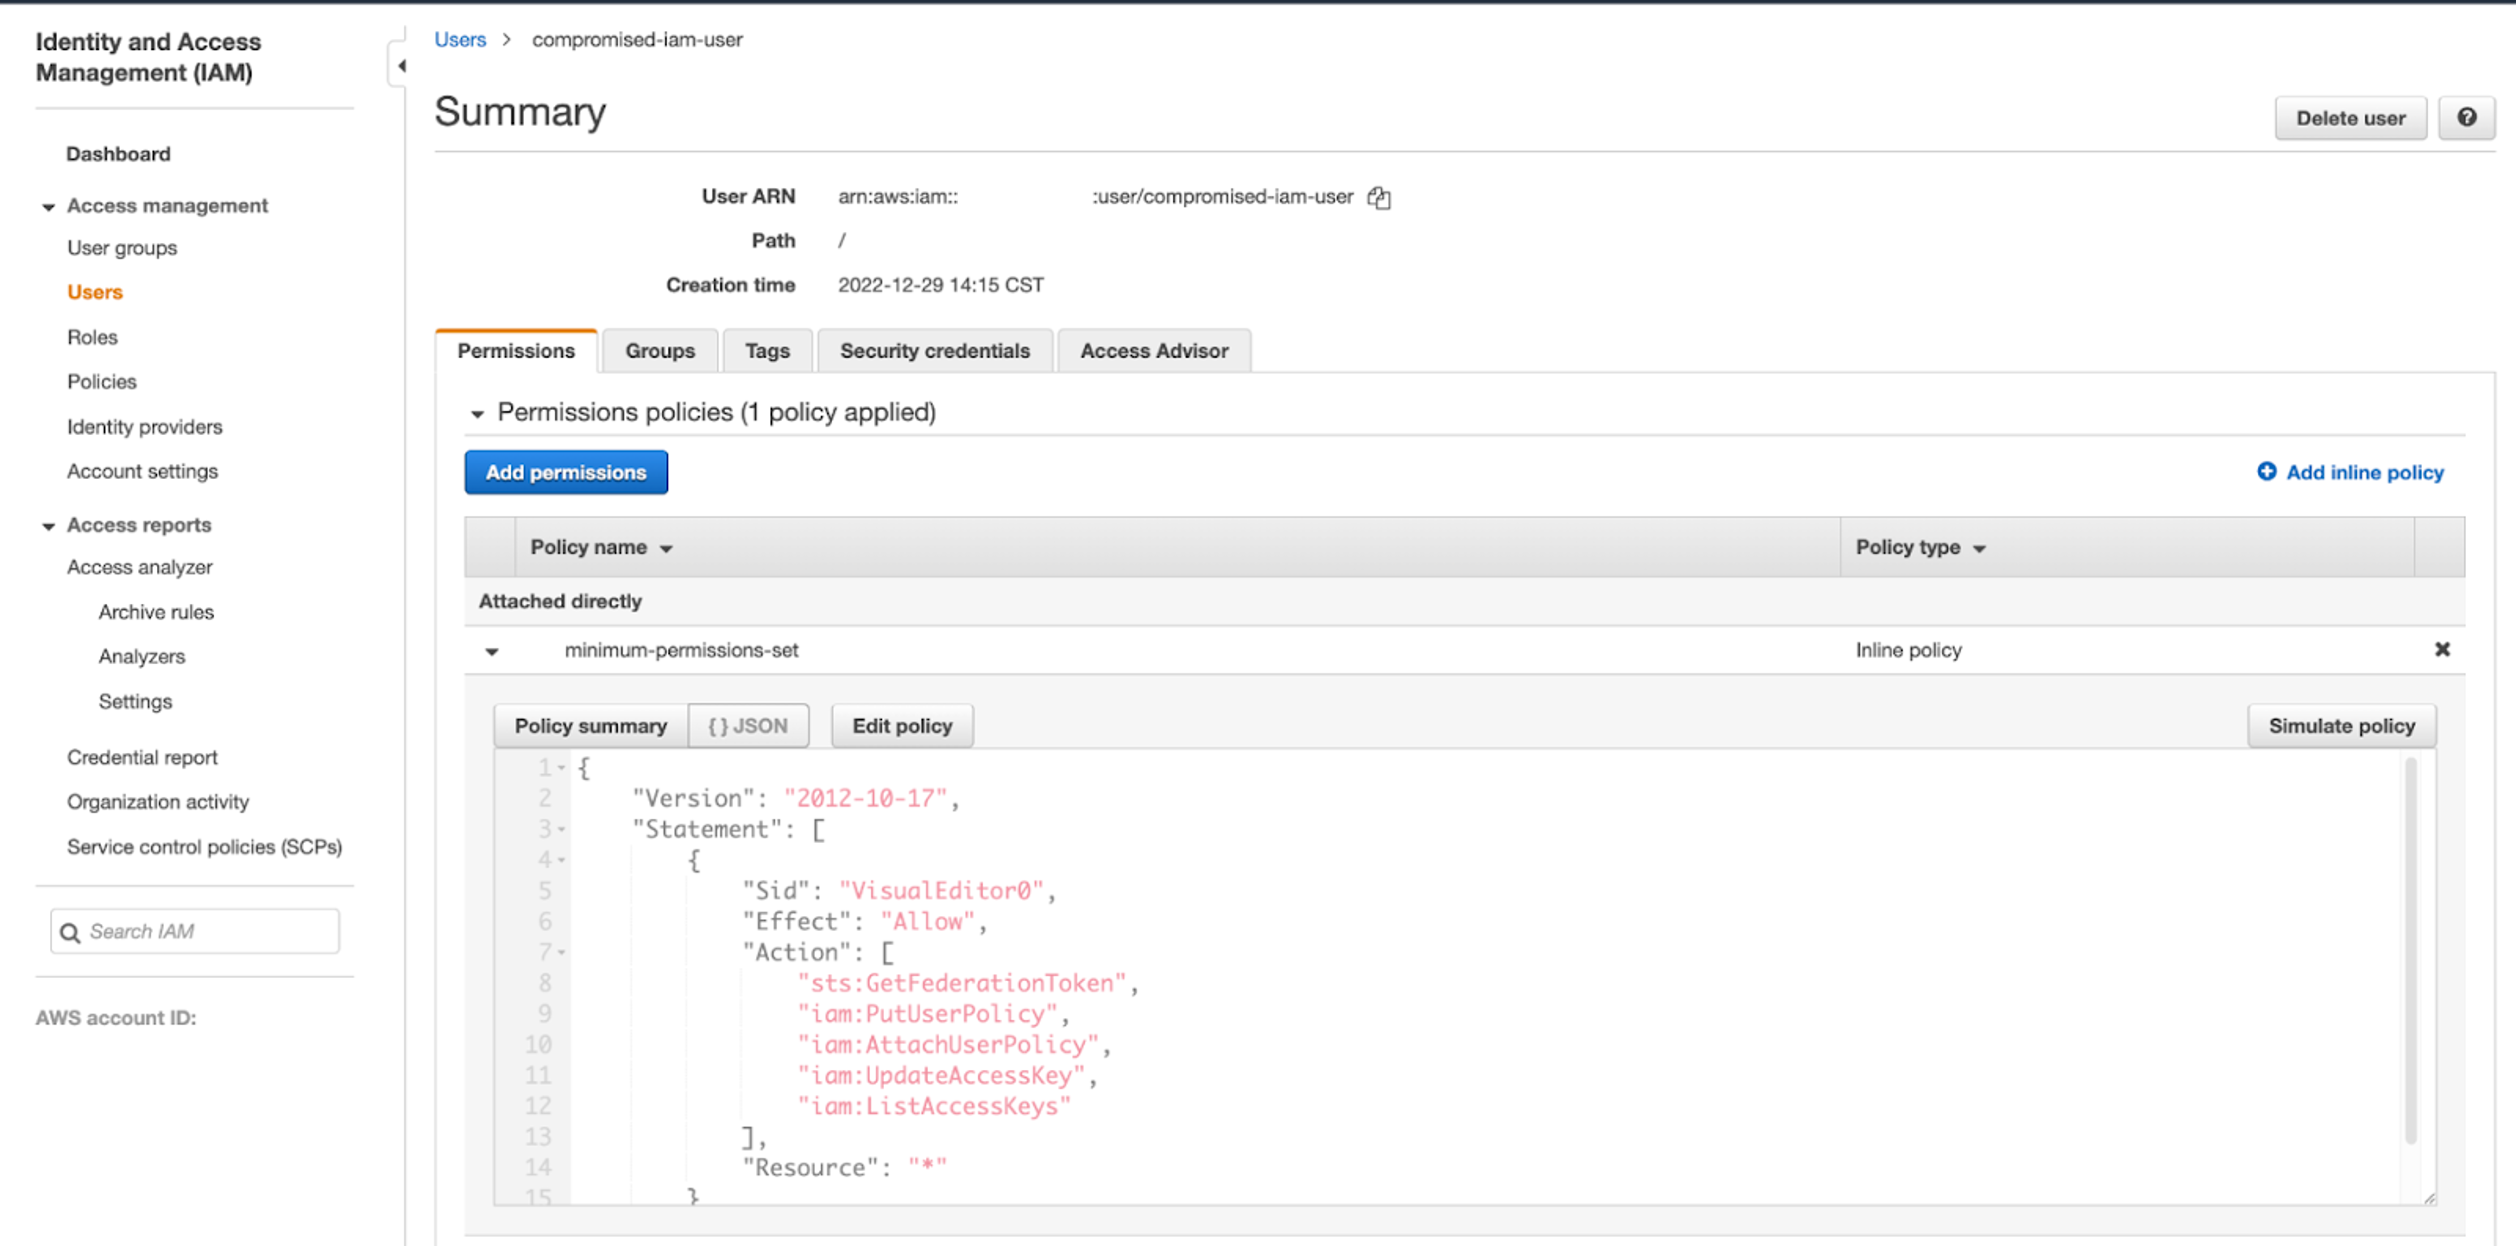Click the "2012-10-17" version value
The width and height of the screenshot is (2516, 1247).
tap(865, 799)
